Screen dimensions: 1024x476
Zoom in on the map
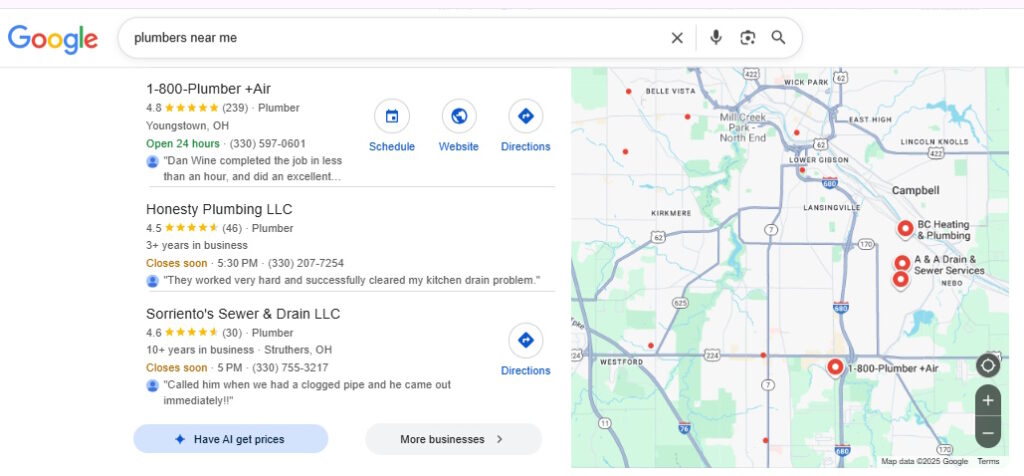point(987,400)
